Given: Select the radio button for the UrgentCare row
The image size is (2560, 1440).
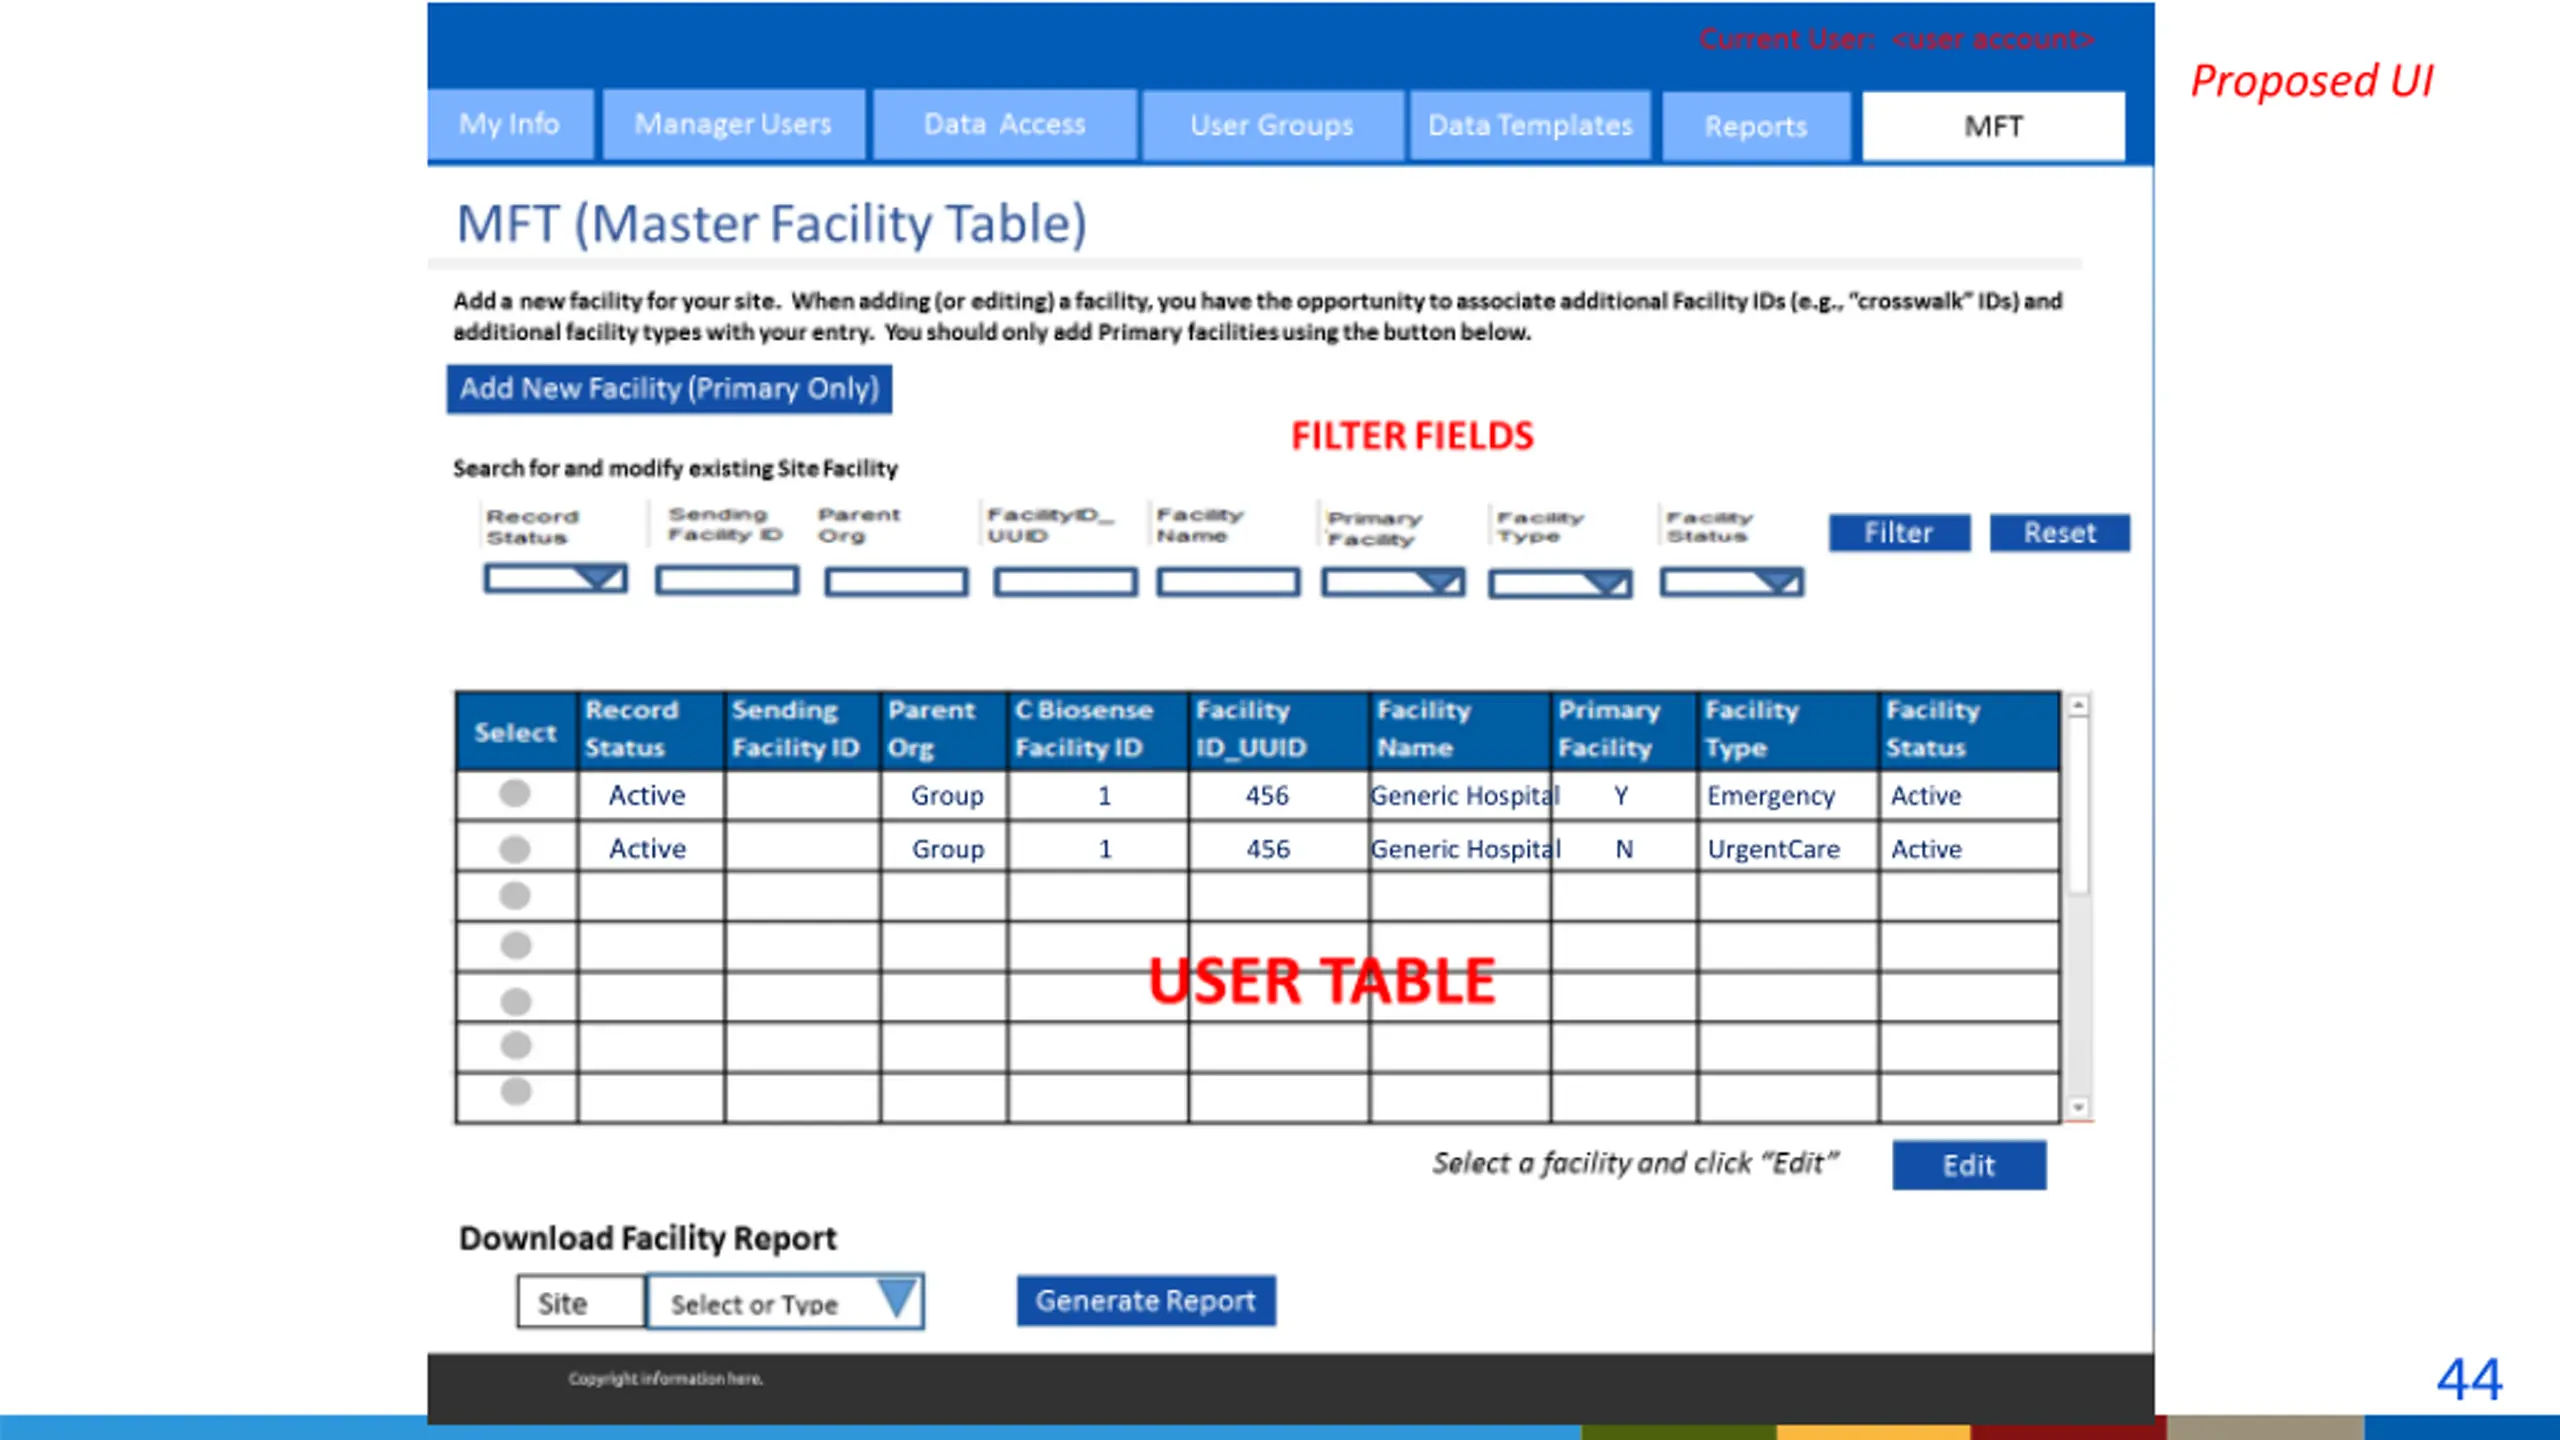Looking at the screenshot, I should 514,849.
